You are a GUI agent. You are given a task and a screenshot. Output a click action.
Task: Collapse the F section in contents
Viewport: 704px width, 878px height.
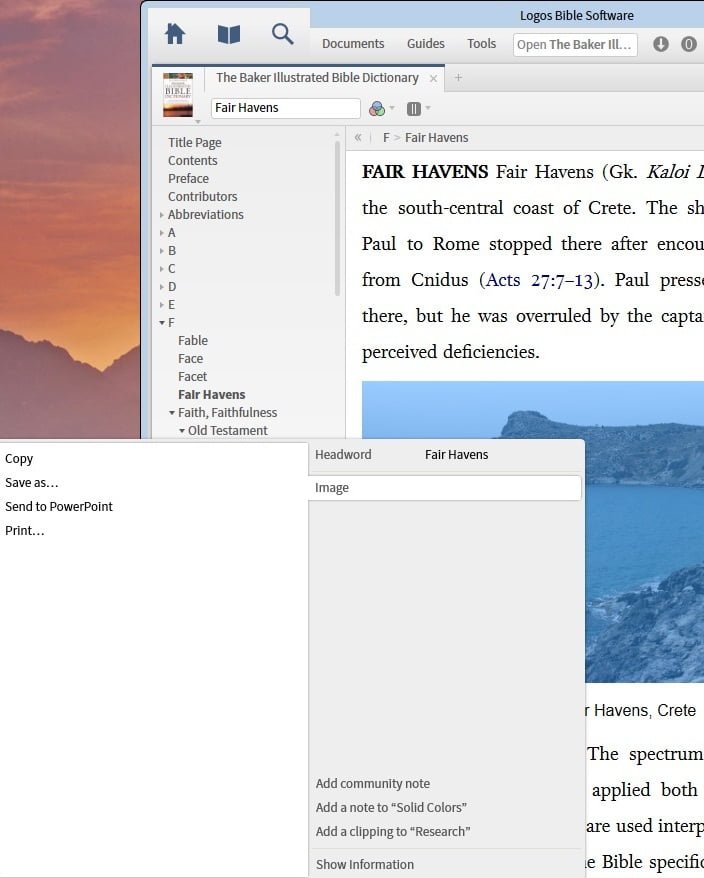[x=162, y=323]
